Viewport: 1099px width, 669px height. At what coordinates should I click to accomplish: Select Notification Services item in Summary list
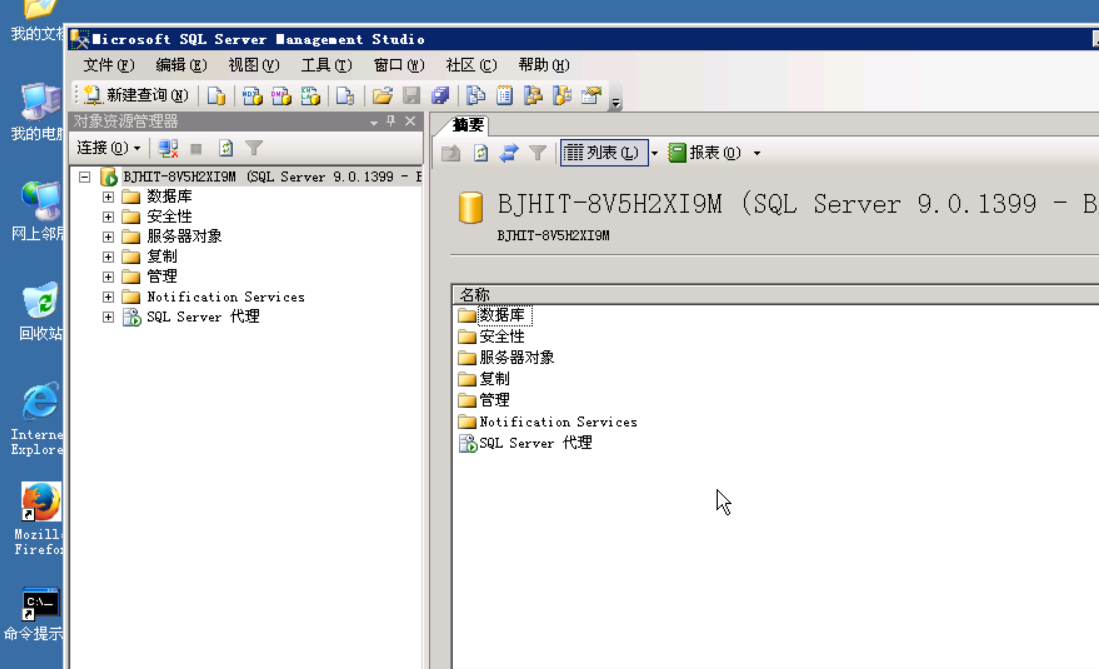point(558,421)
